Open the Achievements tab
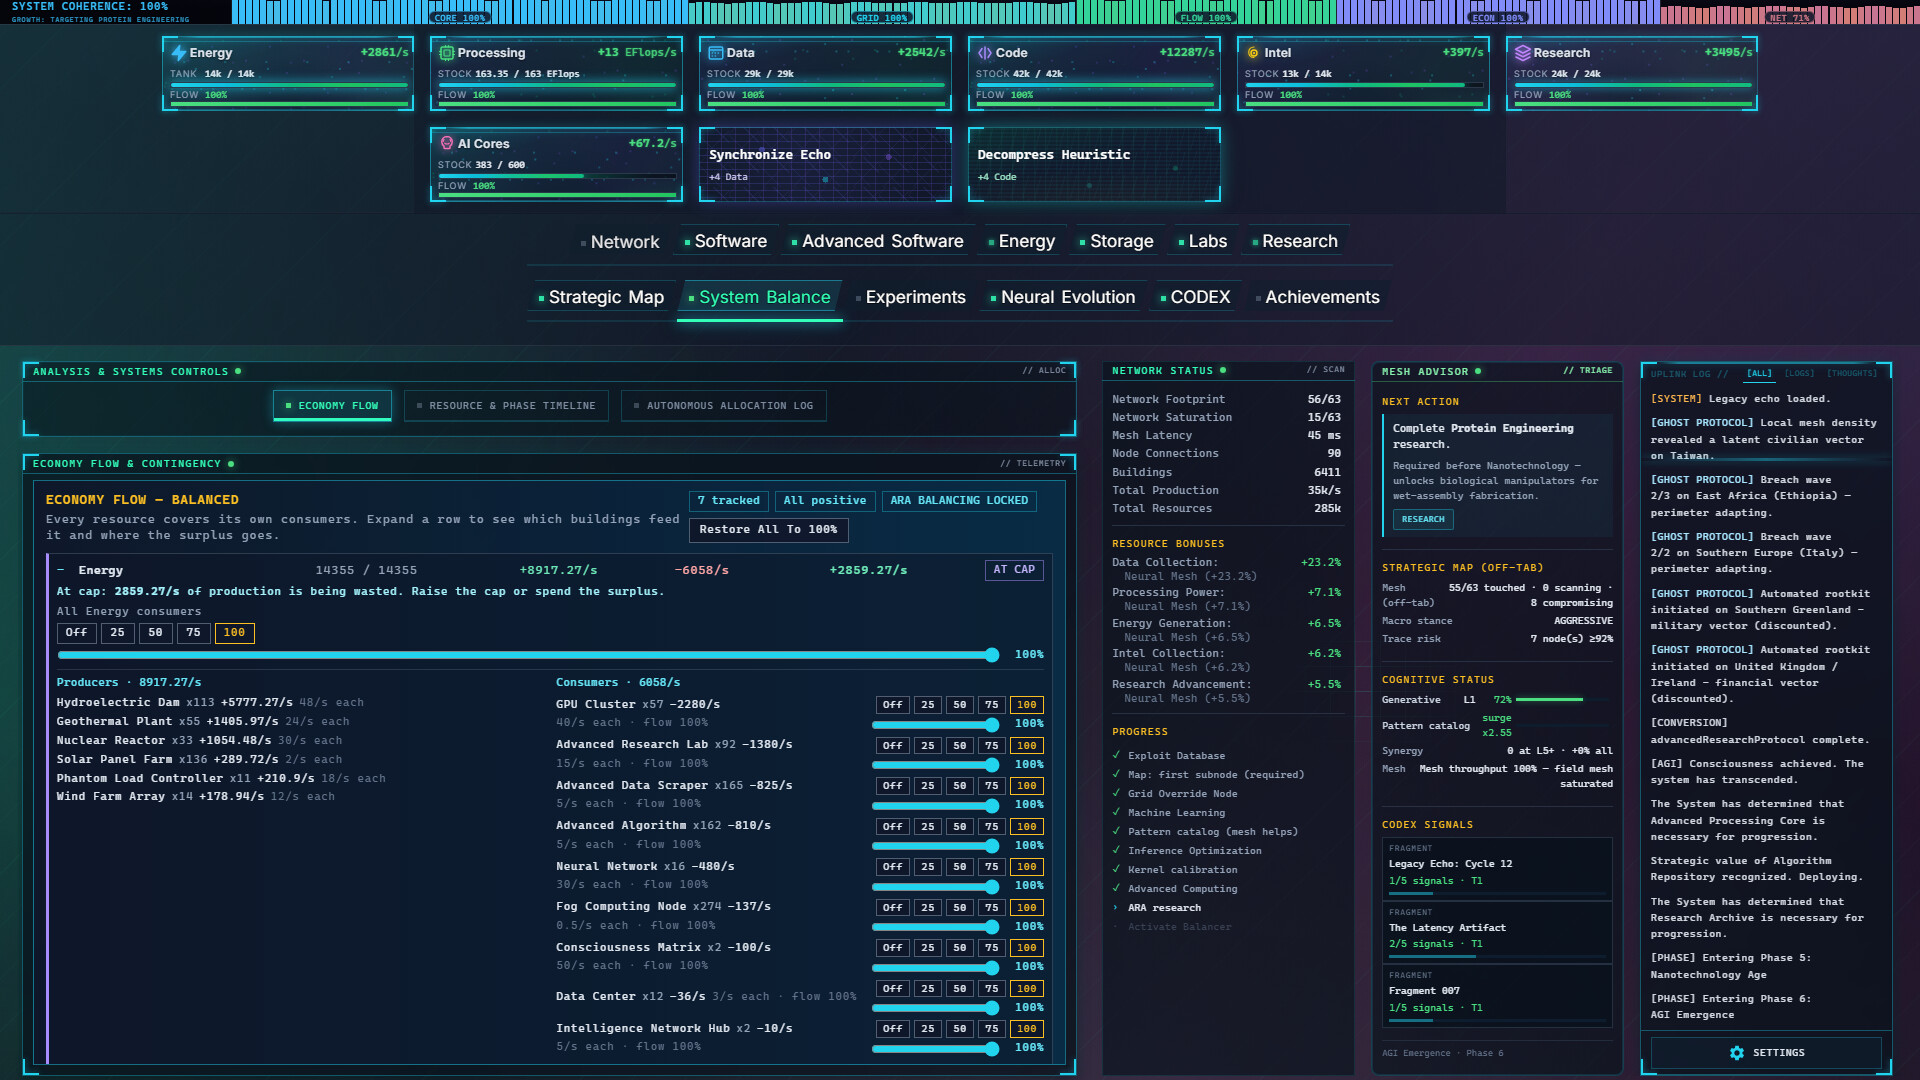 point(1316,297)
